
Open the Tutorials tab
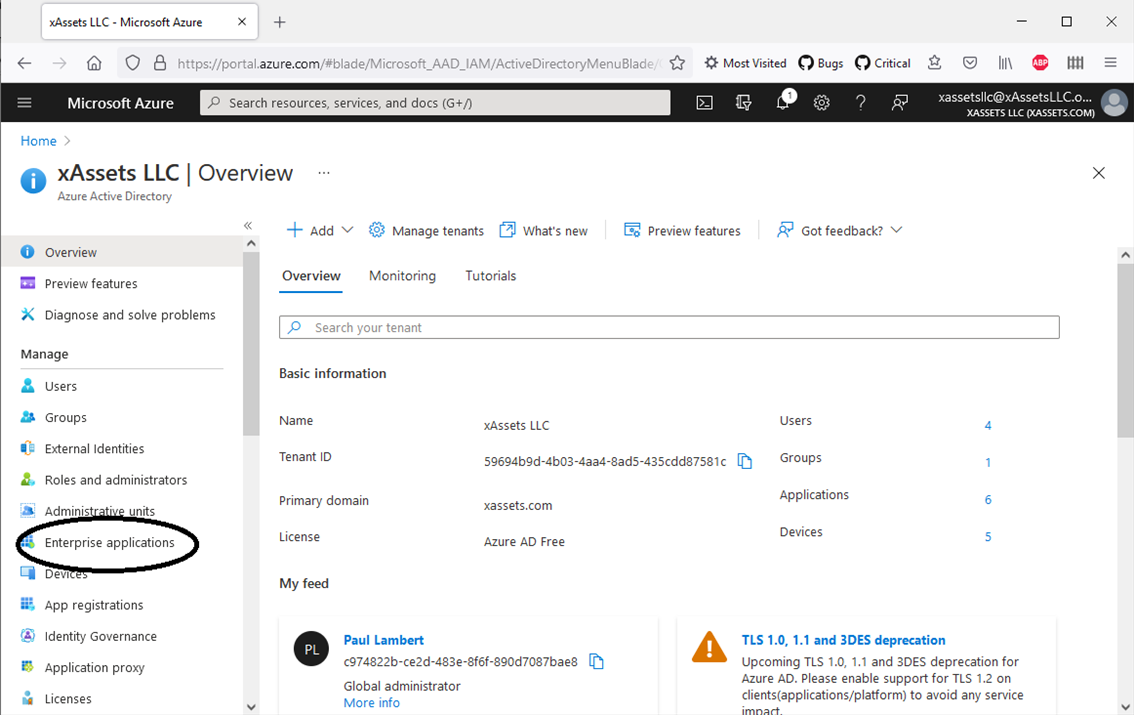coord(490,275)
